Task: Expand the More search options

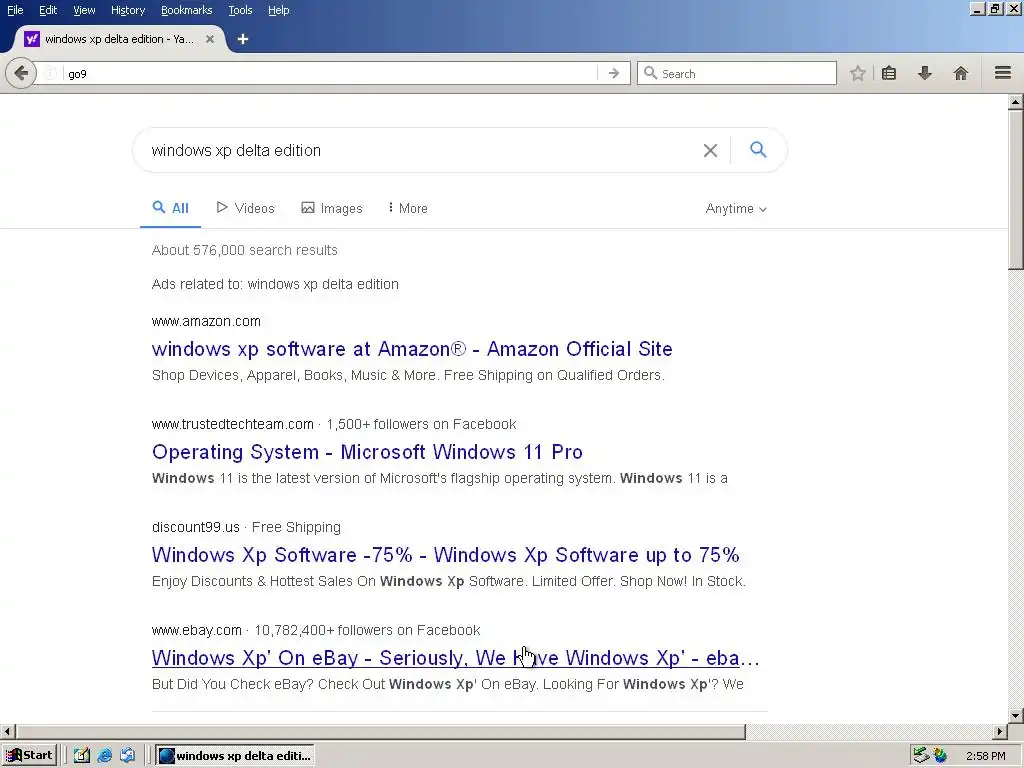Action: [x=408, y=208]
